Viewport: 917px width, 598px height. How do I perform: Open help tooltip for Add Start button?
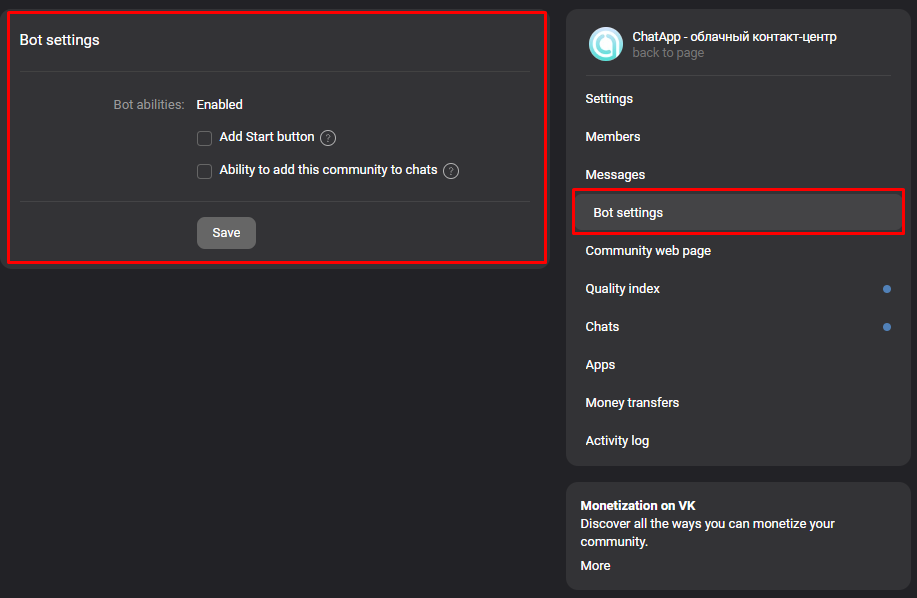(328, 138)
